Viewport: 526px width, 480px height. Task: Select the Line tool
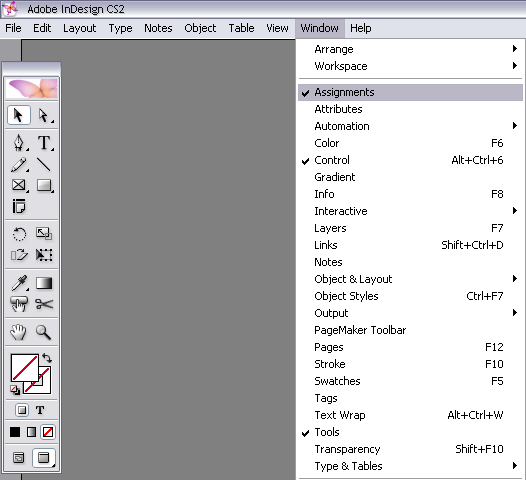44,164
